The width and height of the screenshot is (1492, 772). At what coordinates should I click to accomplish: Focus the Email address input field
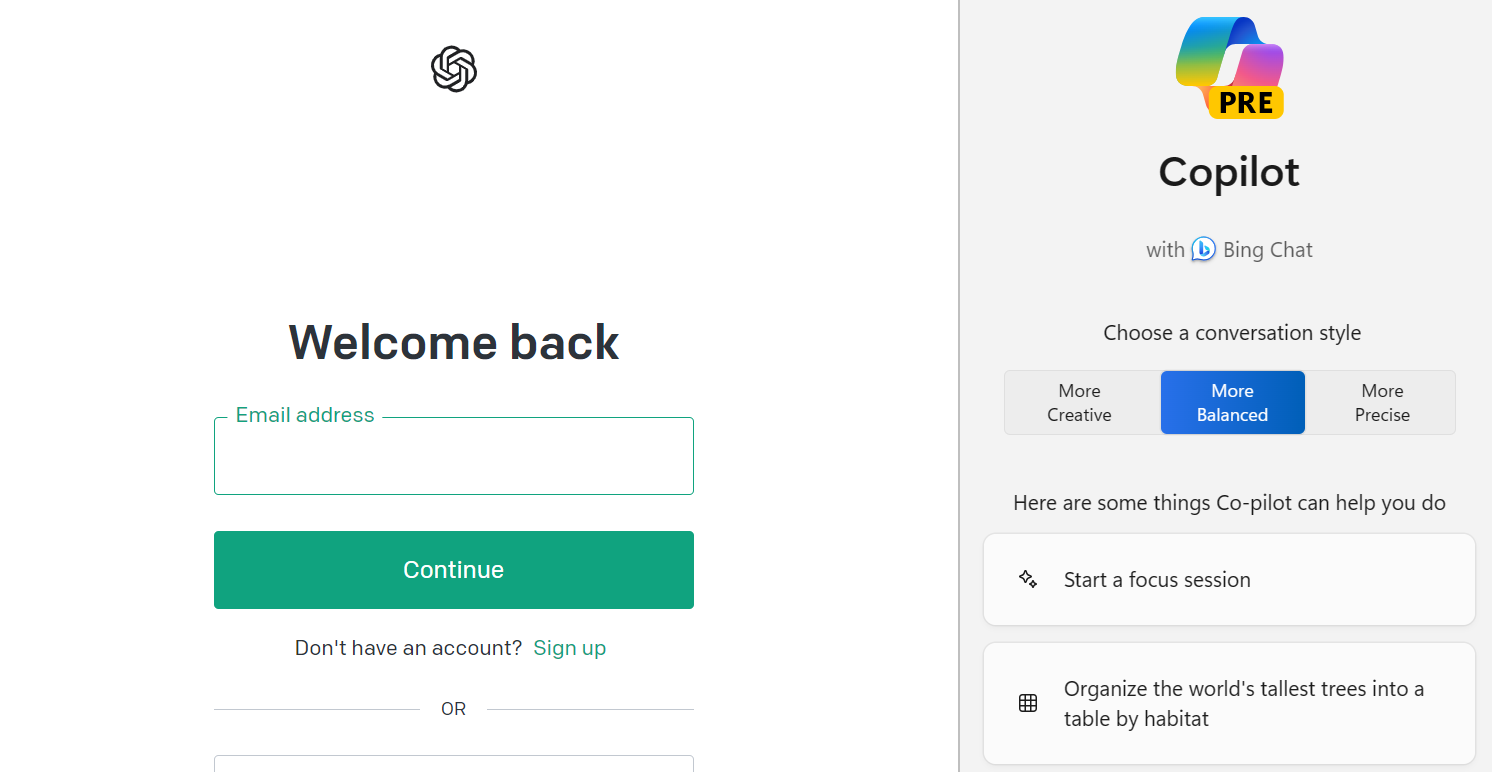pos(454,456)
